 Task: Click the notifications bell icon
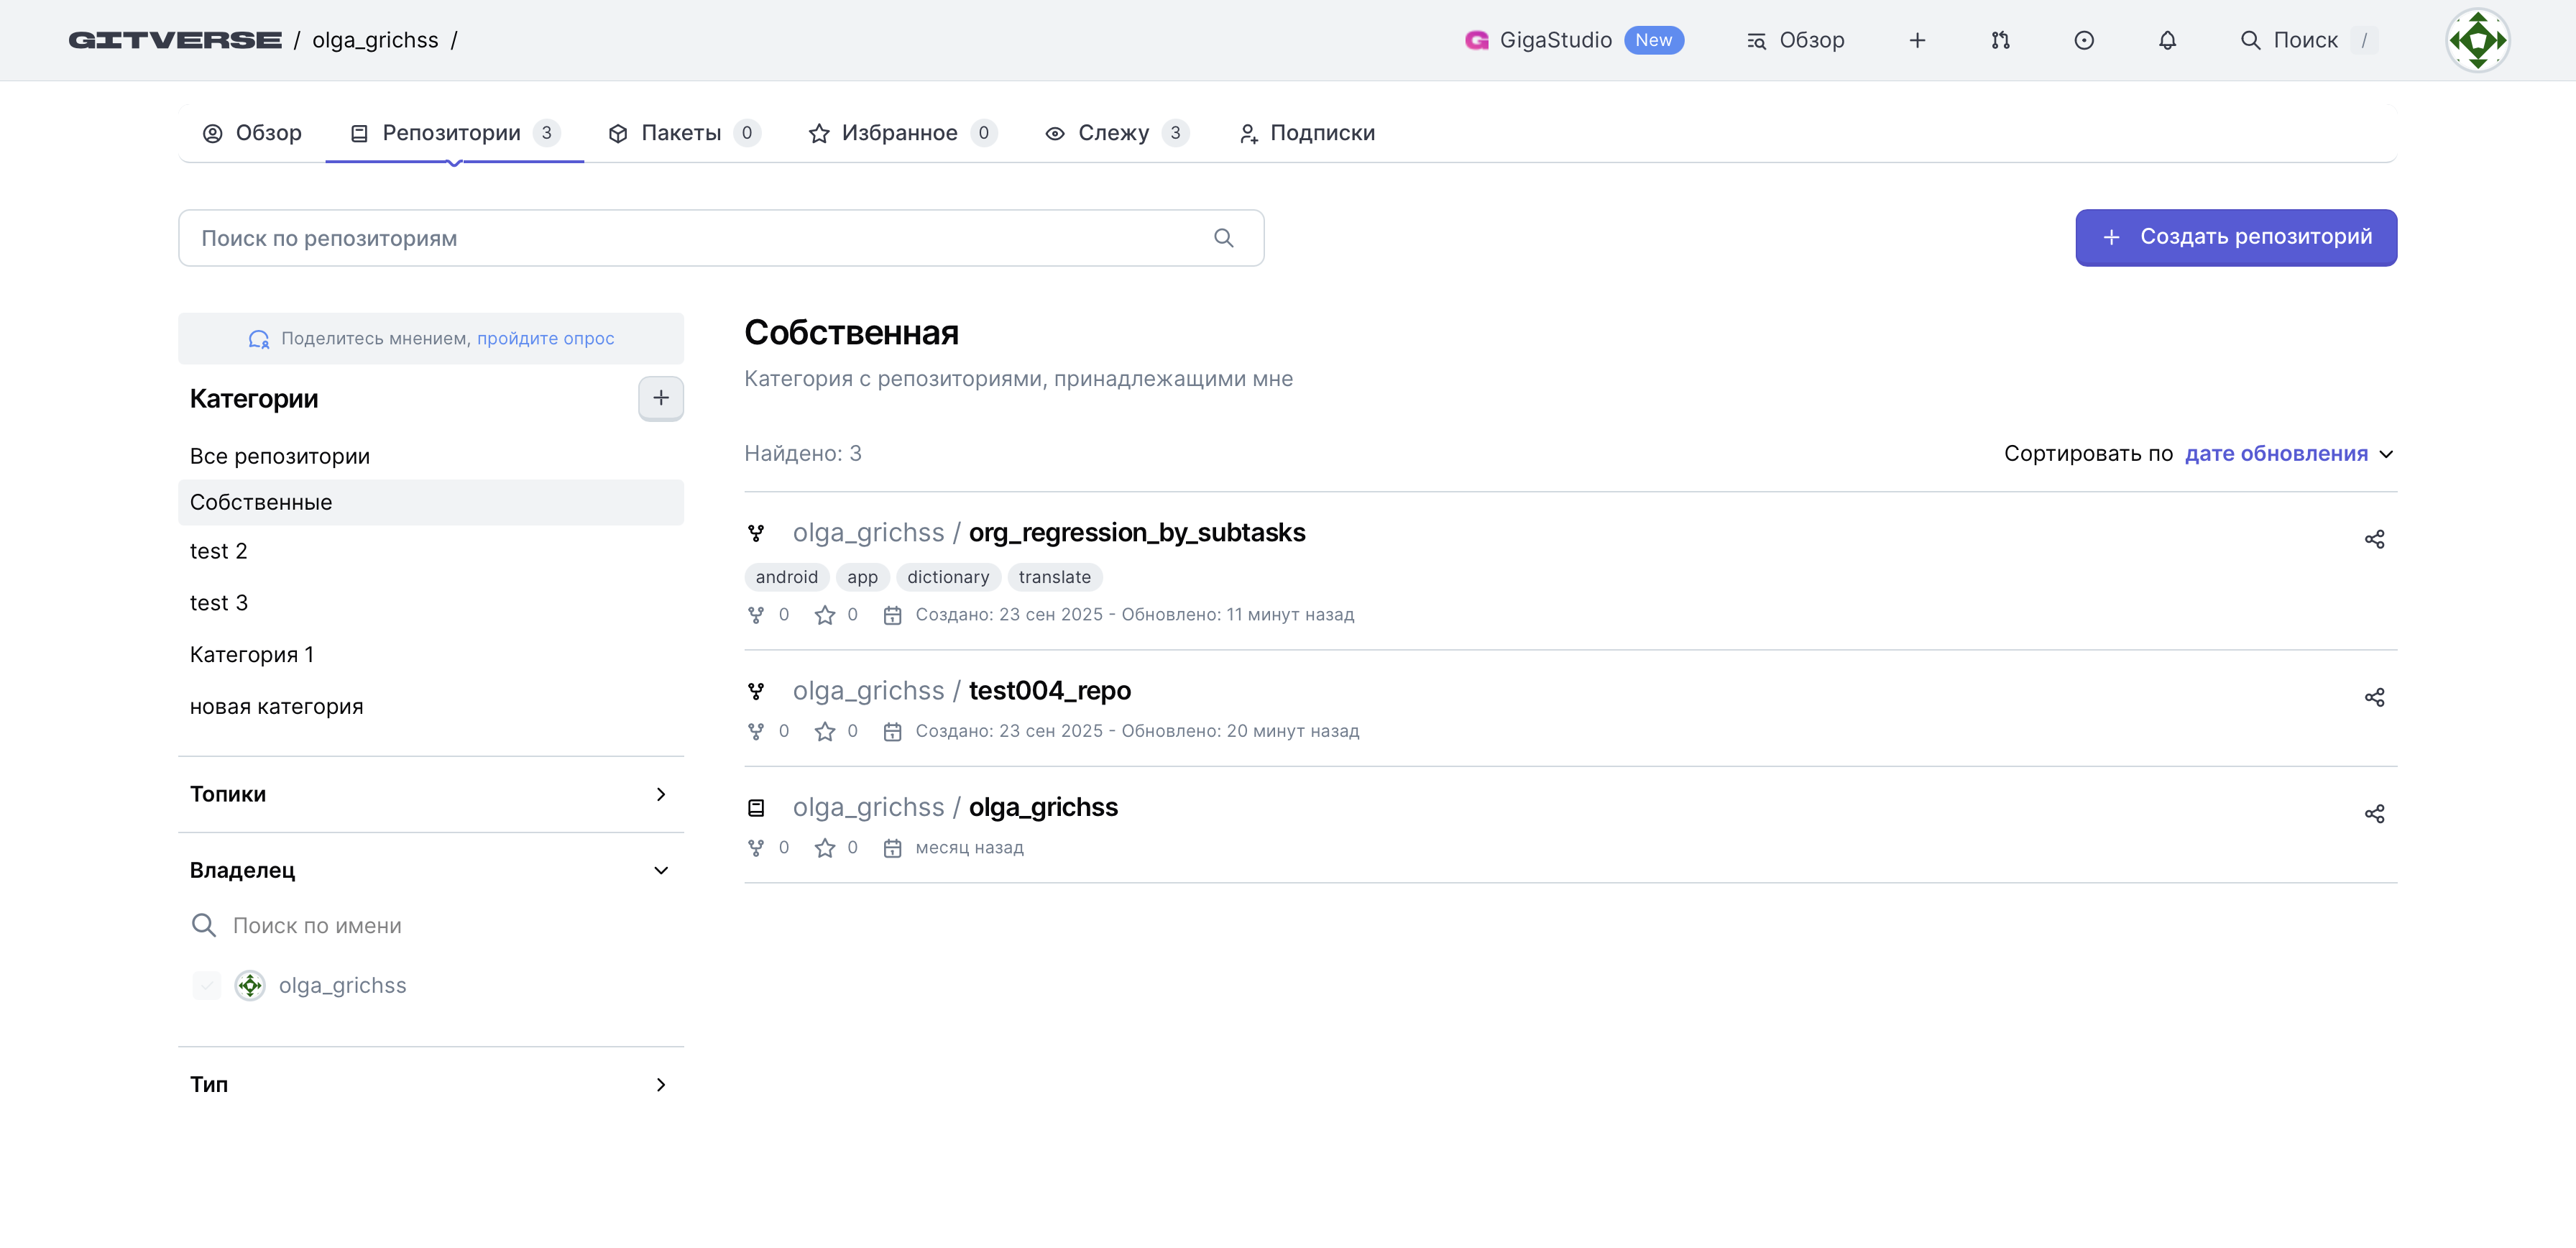pyautogui.click(x=2167, y=40)
